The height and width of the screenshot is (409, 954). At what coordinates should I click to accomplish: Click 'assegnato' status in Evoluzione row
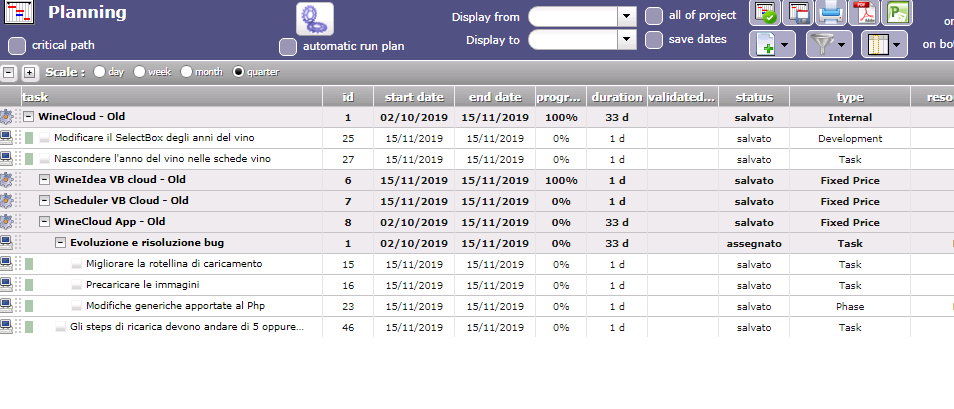pyautogui.click(x=754, y=243)
